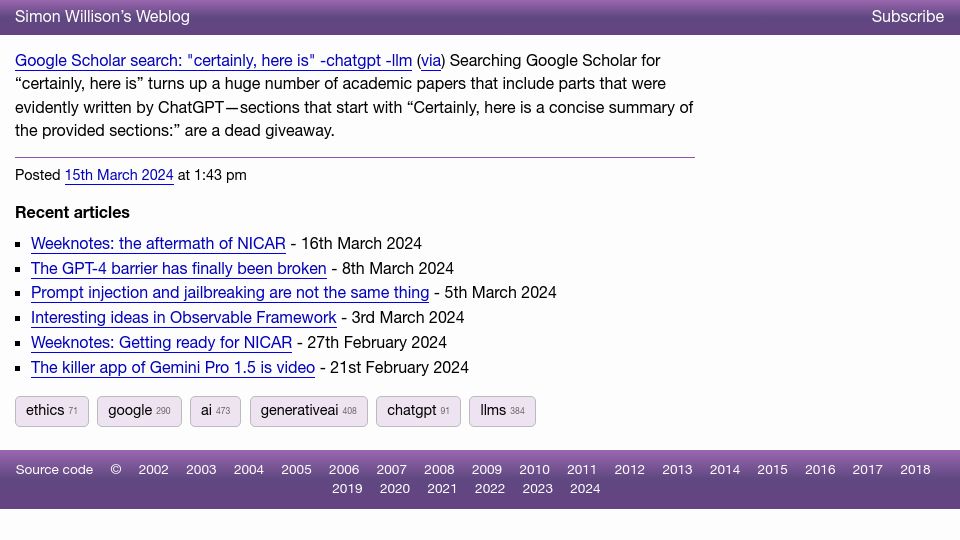The width and height of the screenshot is (960, 540).
Task: Go to the 2024 archive
Action: coord(585,489)
